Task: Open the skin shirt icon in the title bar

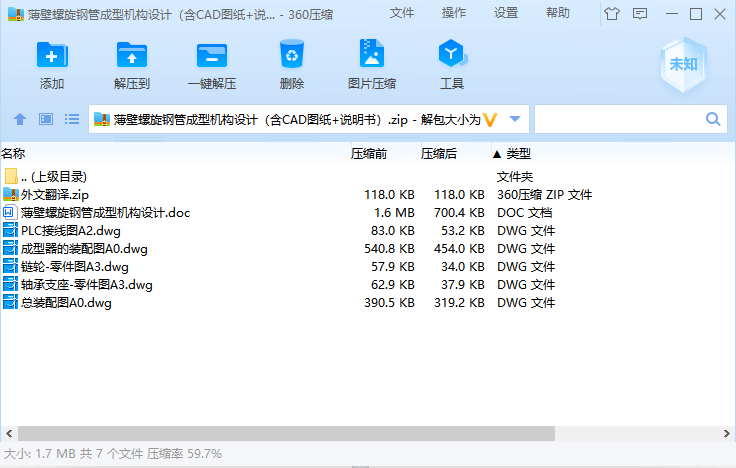Action: [x=612, y=14]
